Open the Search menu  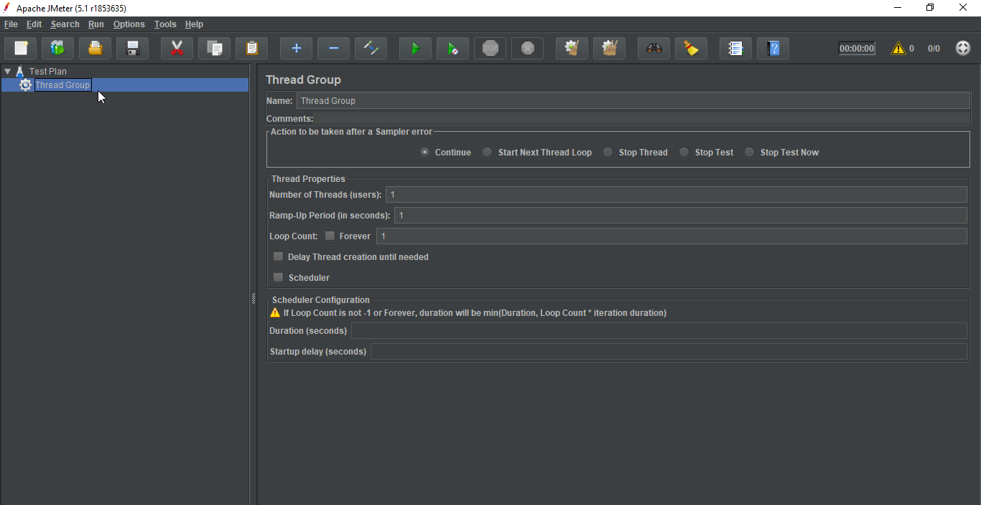[65, 24]
